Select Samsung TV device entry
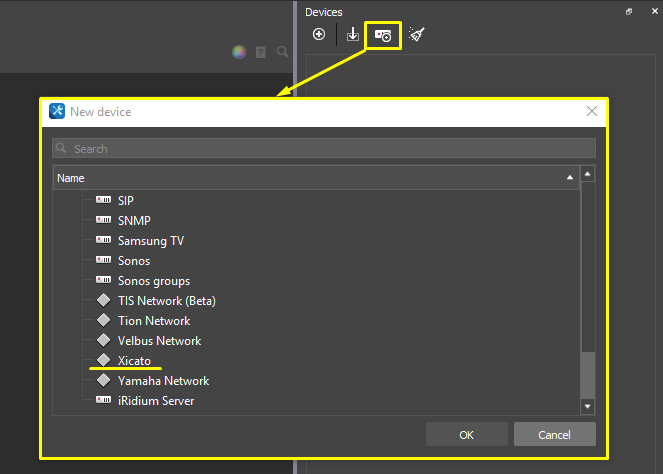This screenshot has height=474, width=663. 150,241
